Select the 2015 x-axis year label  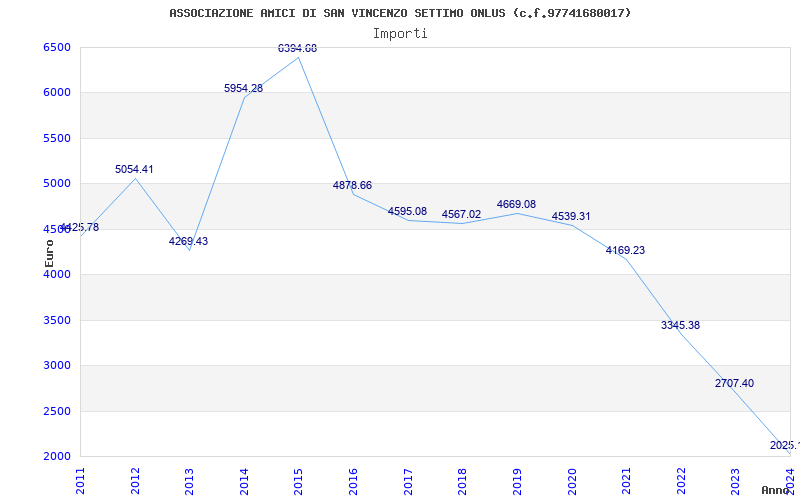[298, 481]
